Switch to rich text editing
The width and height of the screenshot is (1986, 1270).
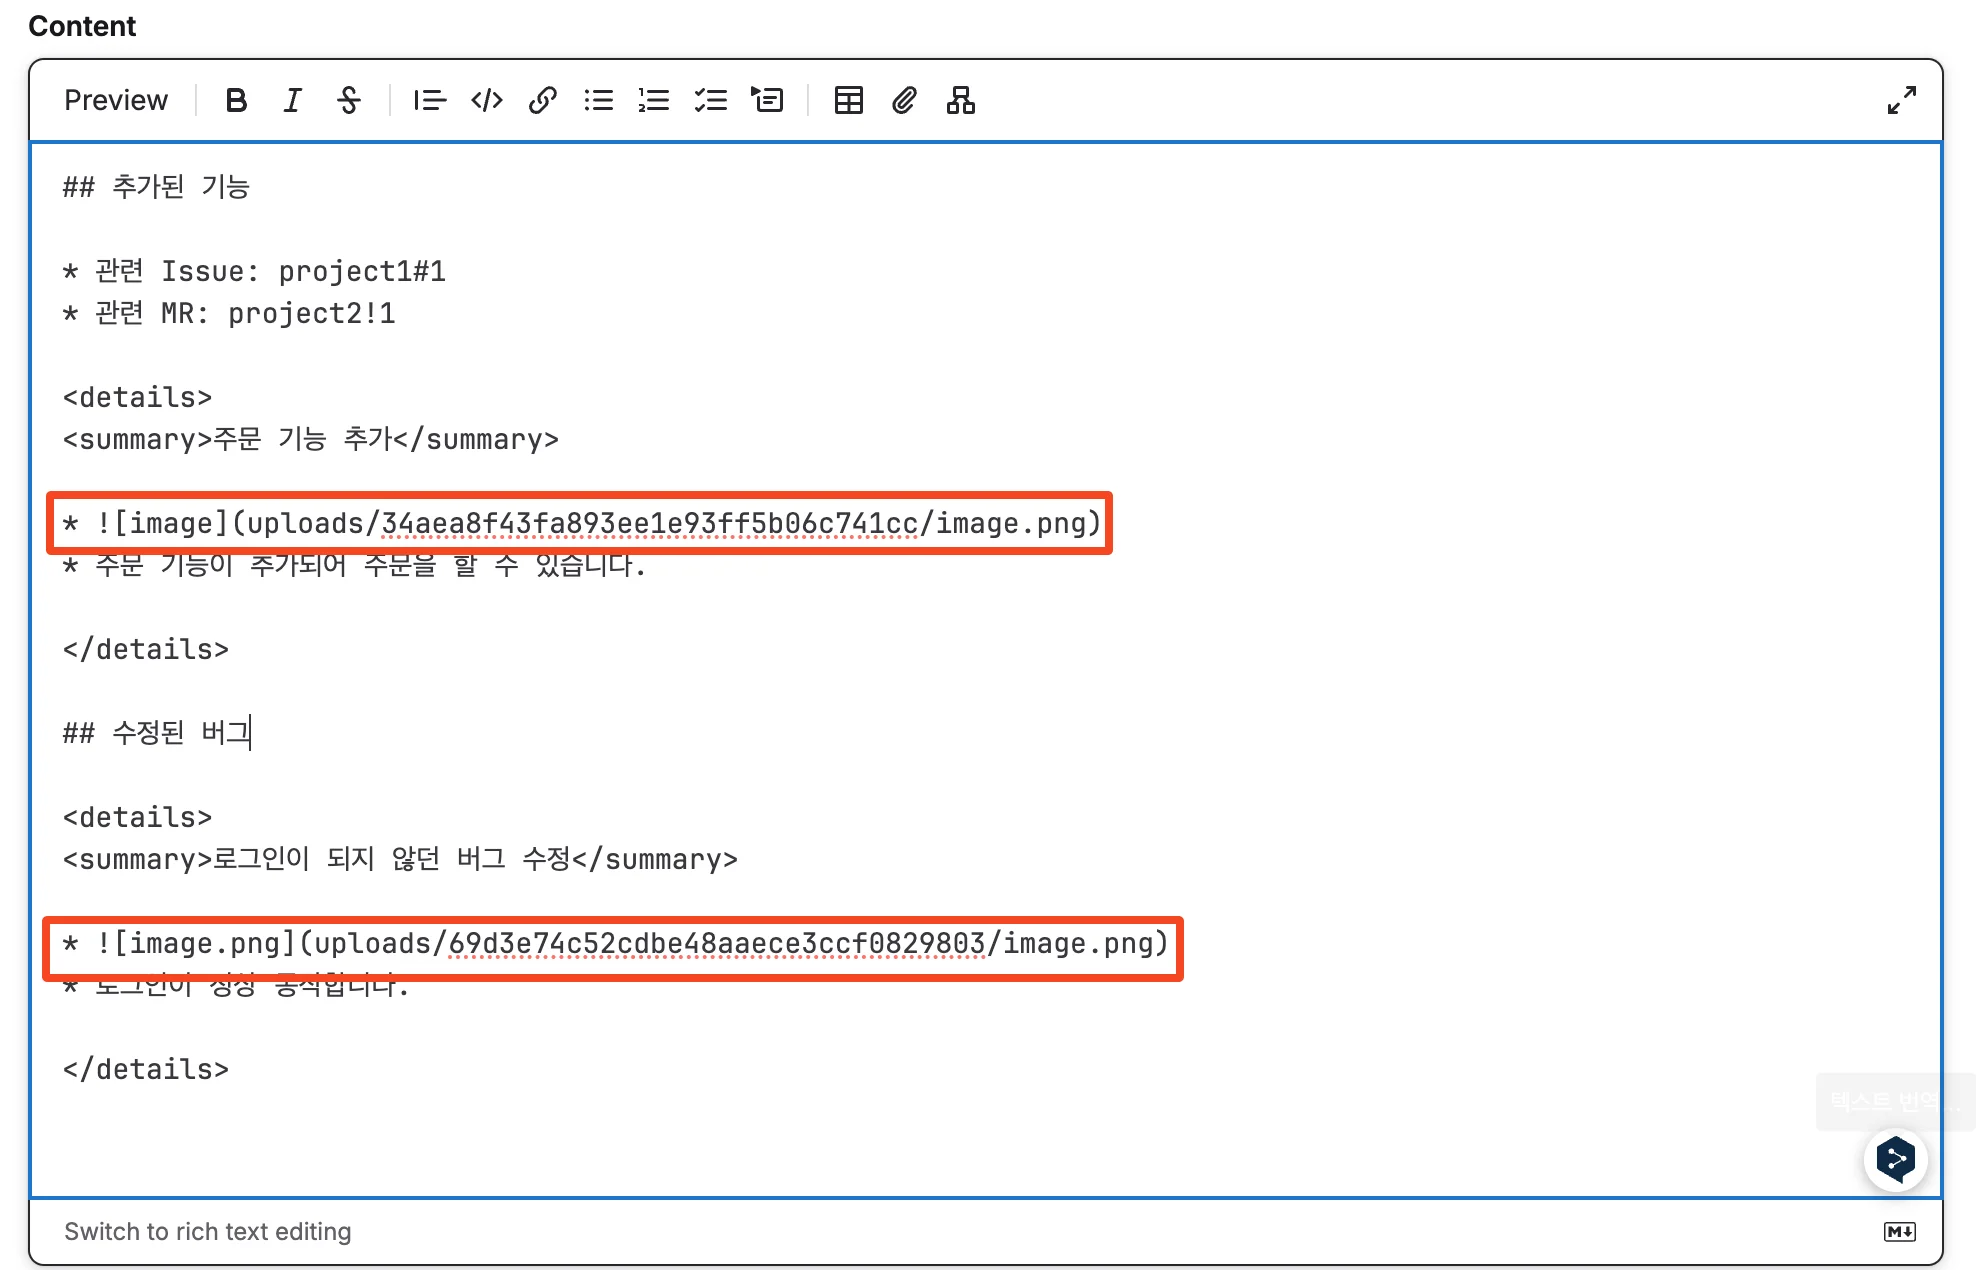(208, 1231)
